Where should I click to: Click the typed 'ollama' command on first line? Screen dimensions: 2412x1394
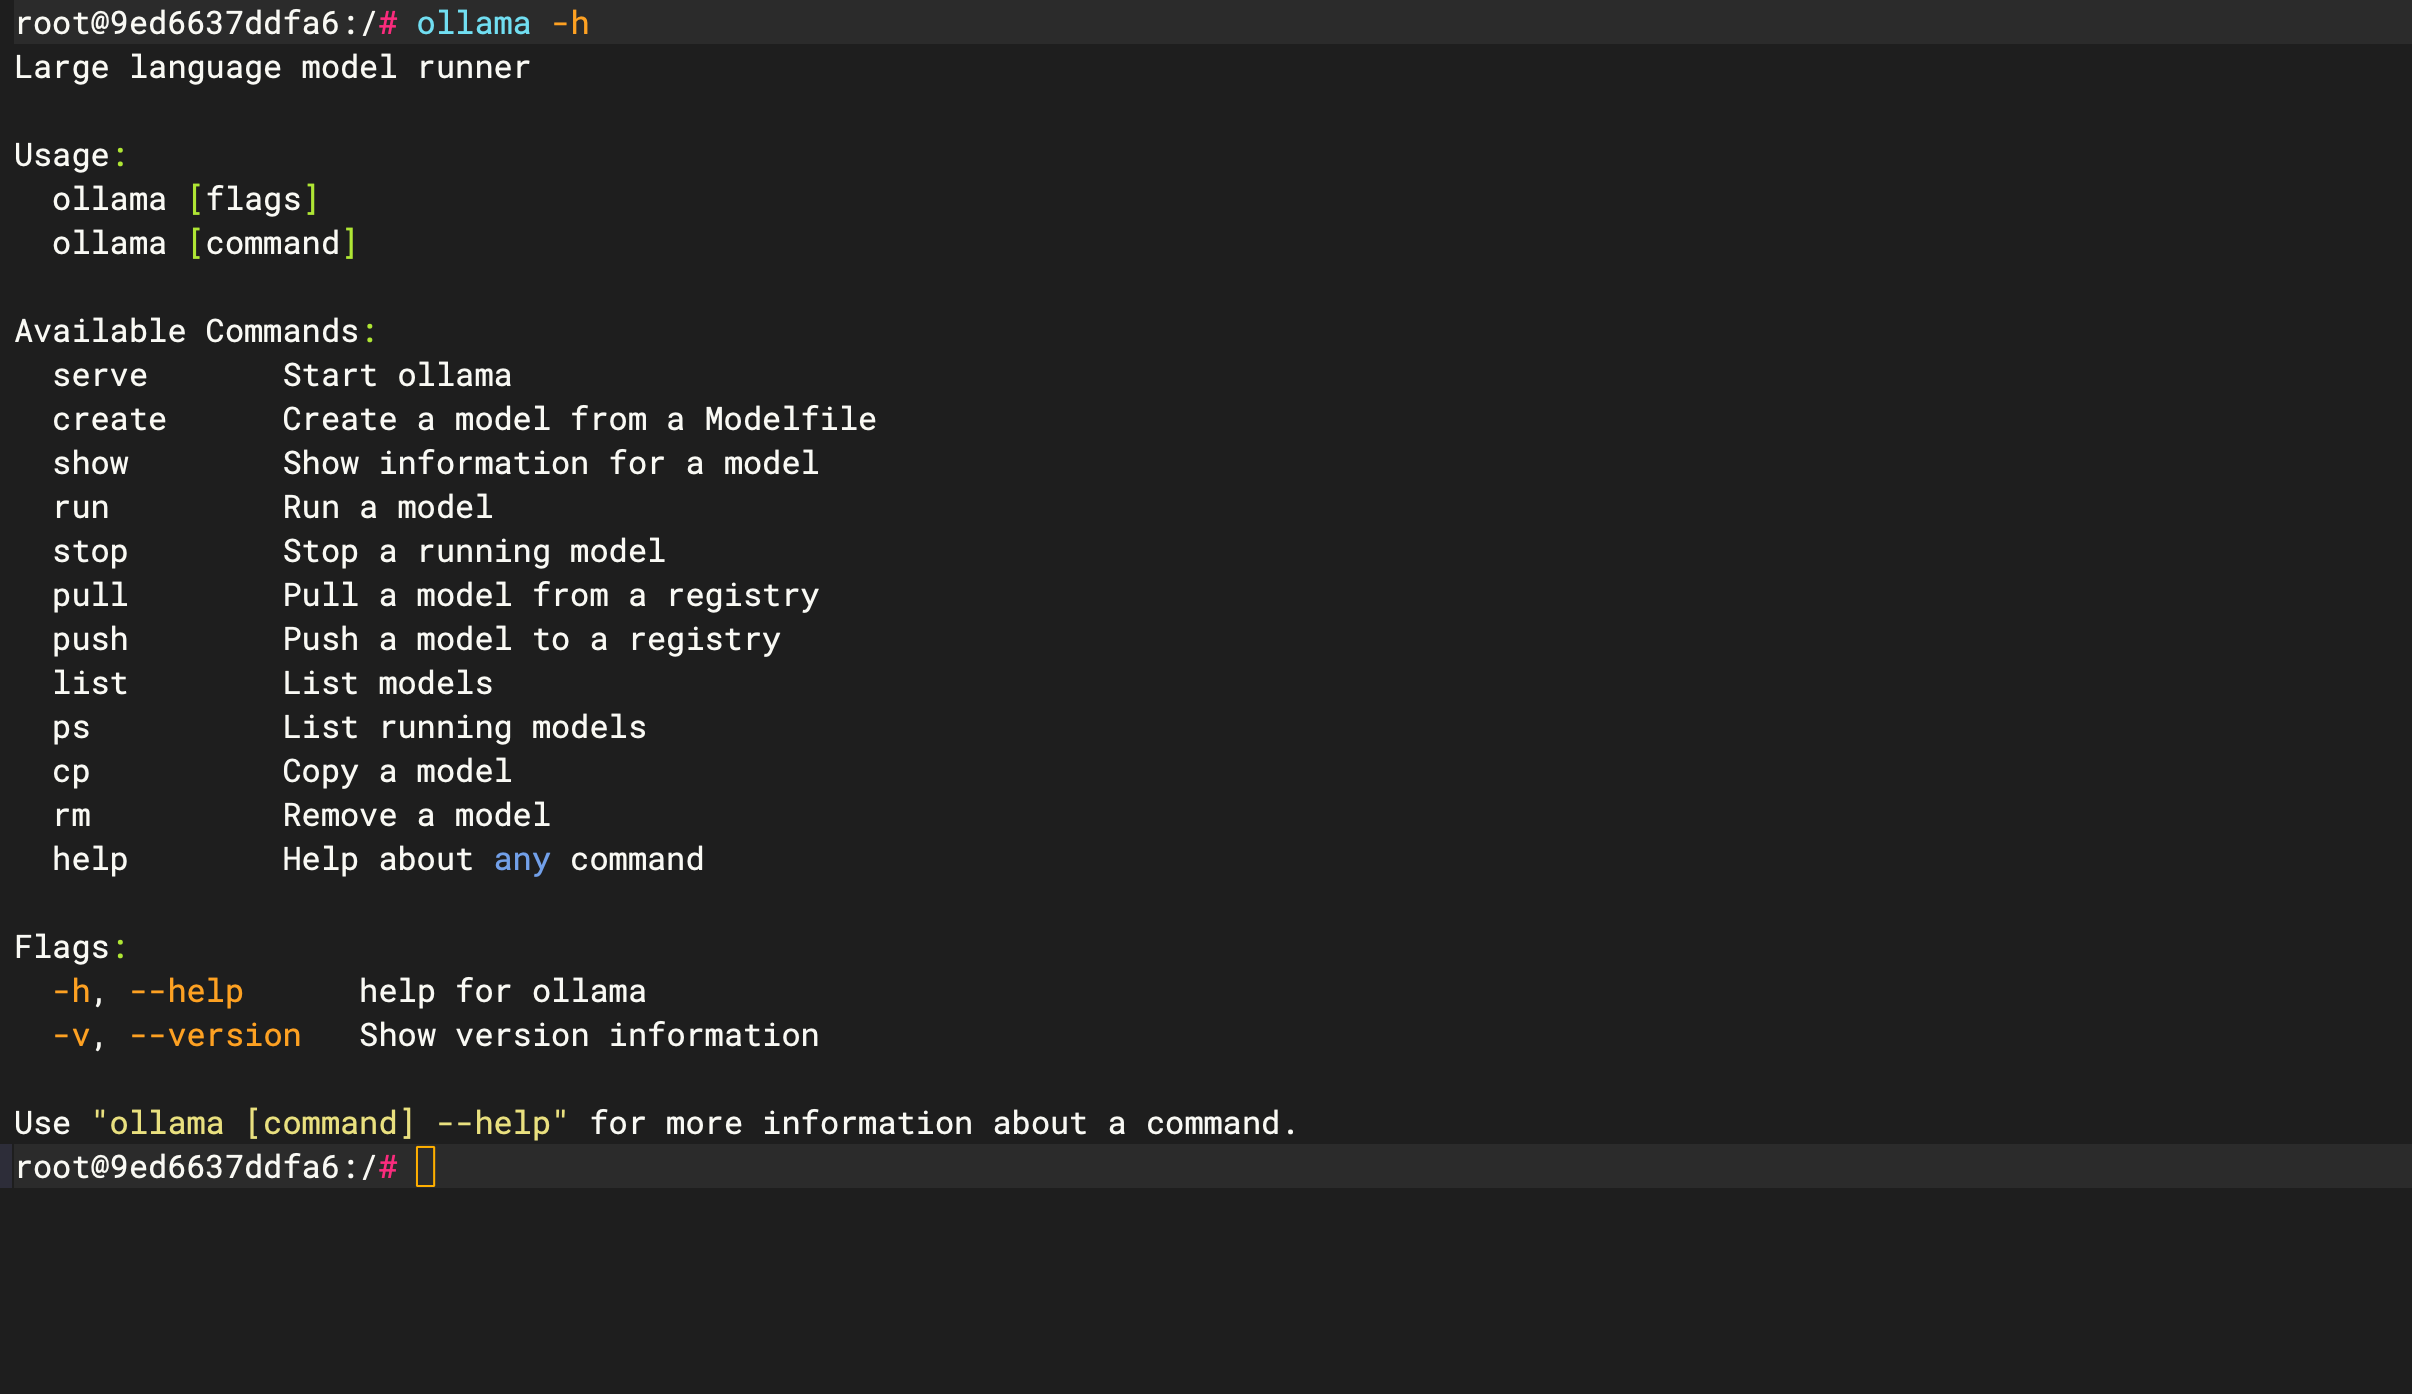click(x=473, y=23)
